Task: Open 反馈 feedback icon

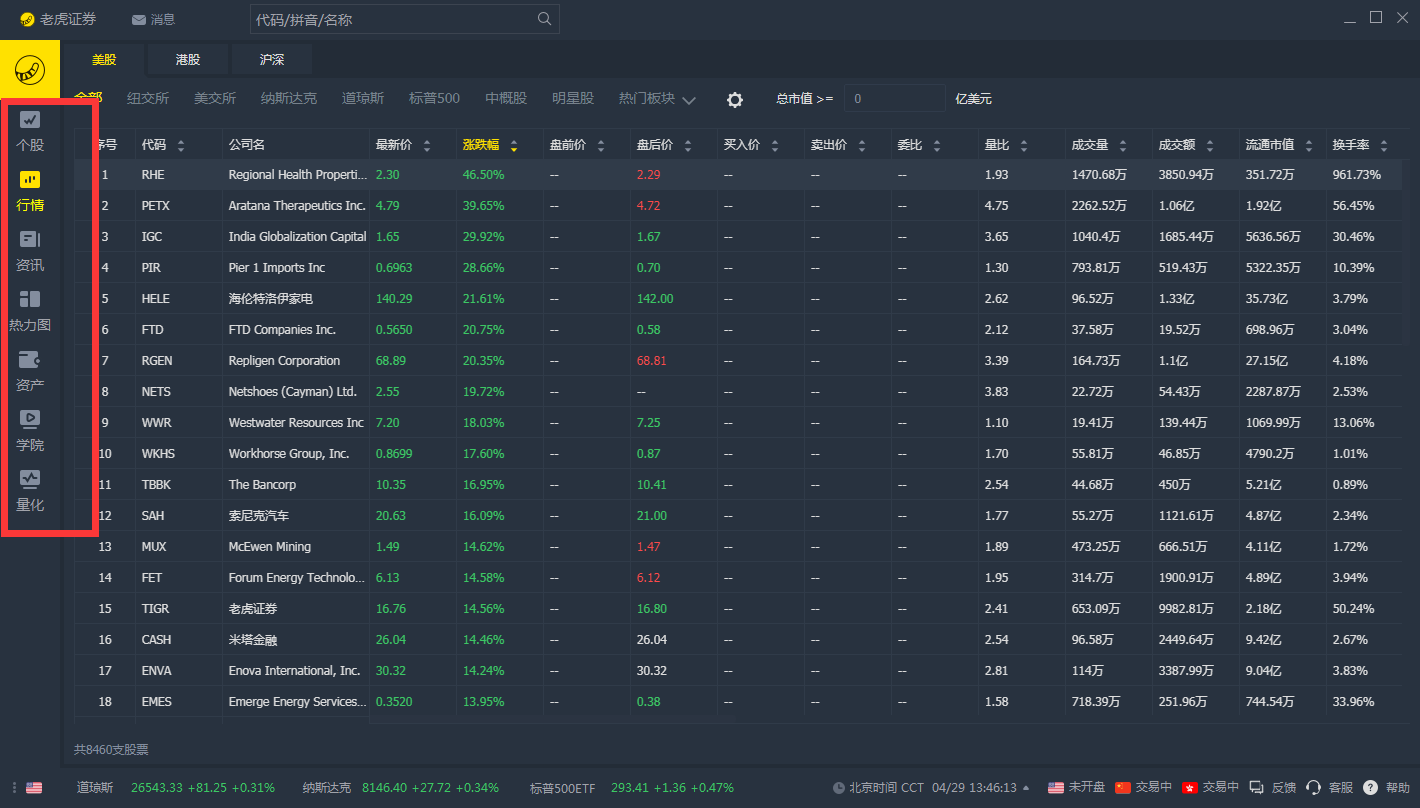Action: coord(1257,787)
